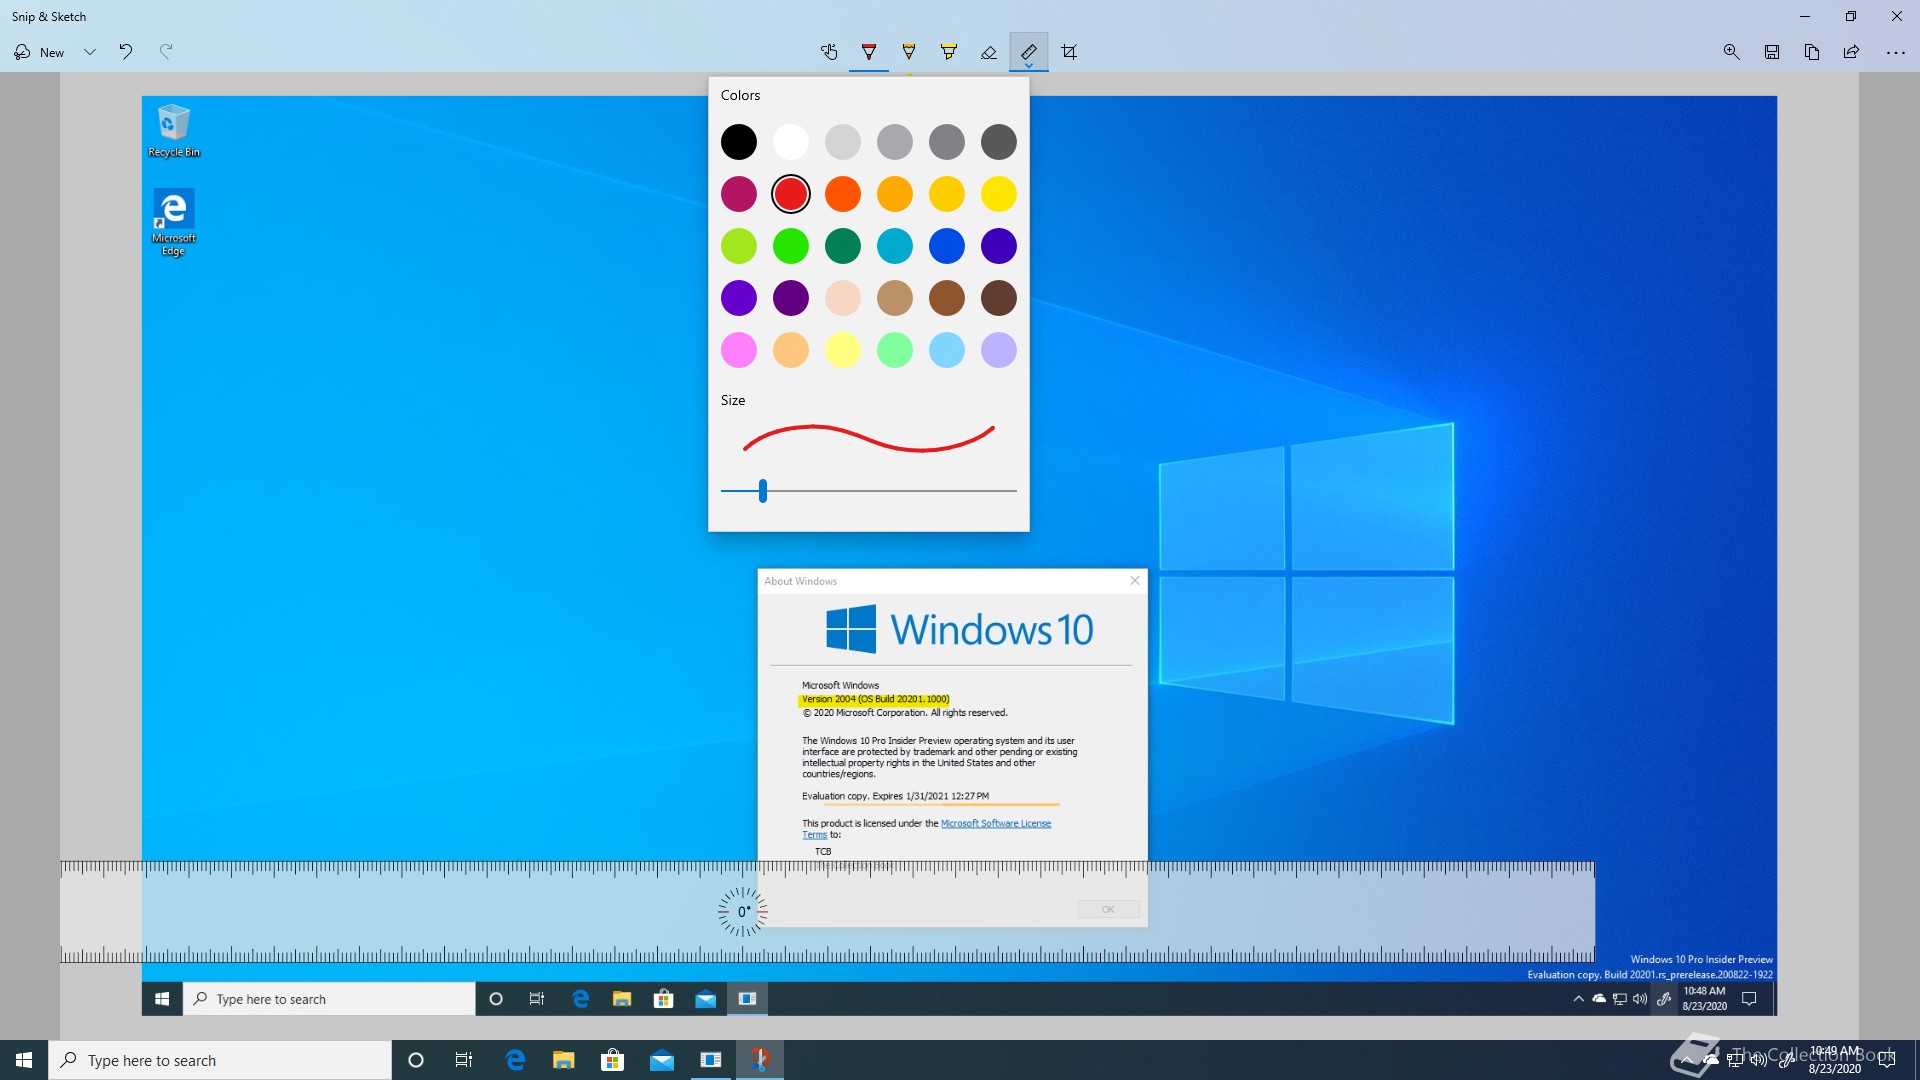
Task: Create a New snip
Action: pyautogui.click(x=40, y=52)
